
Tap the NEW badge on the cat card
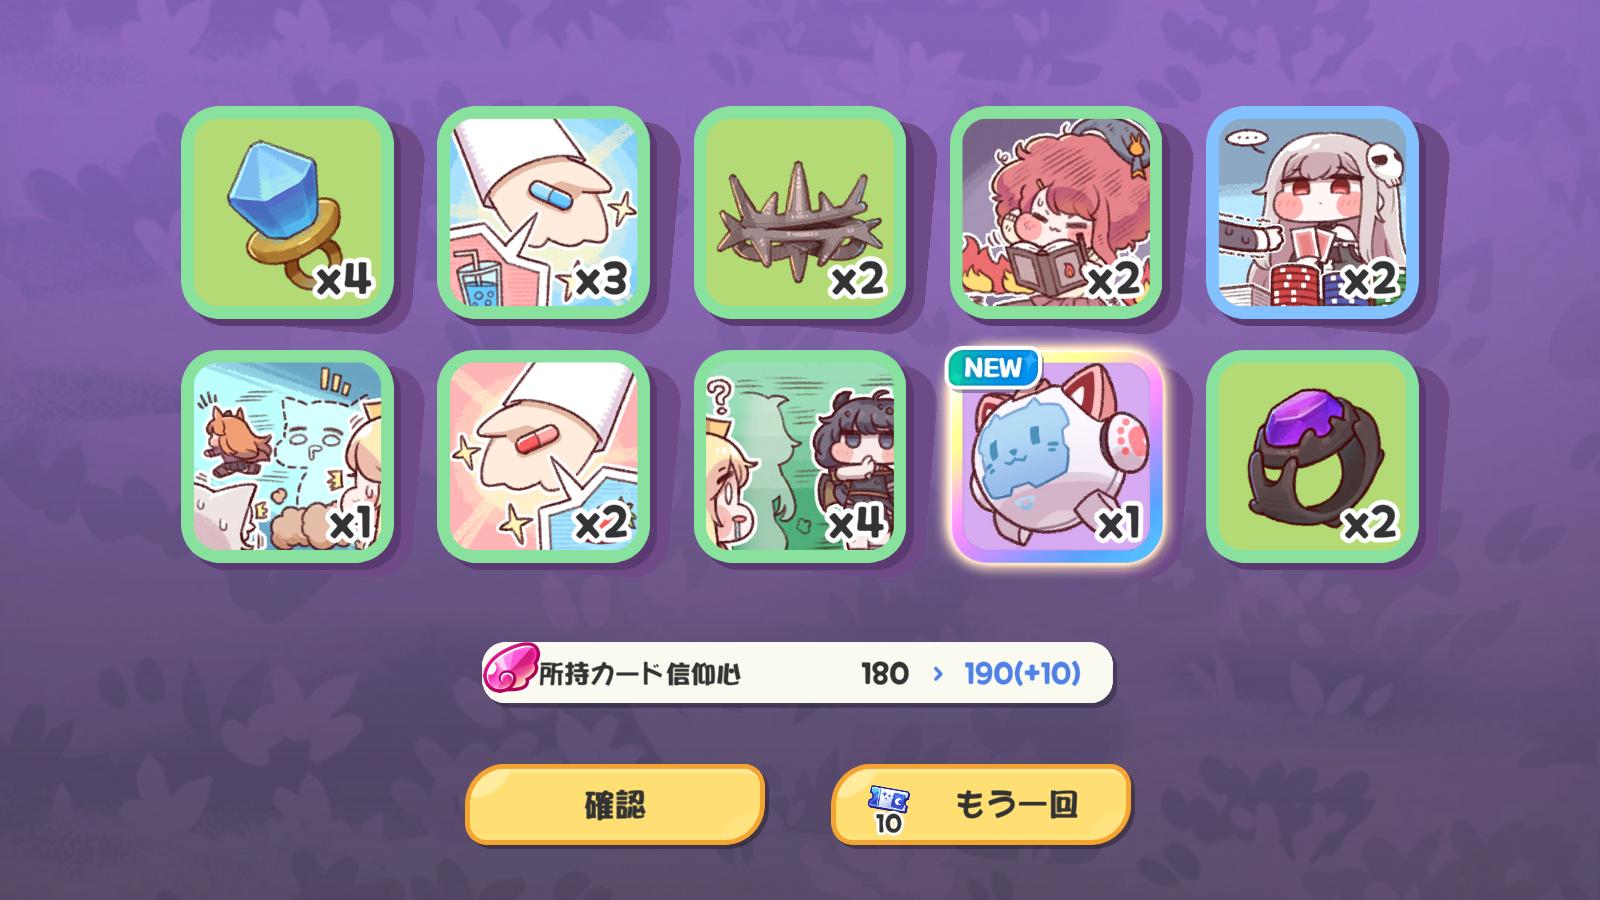[x=993, y=368]
